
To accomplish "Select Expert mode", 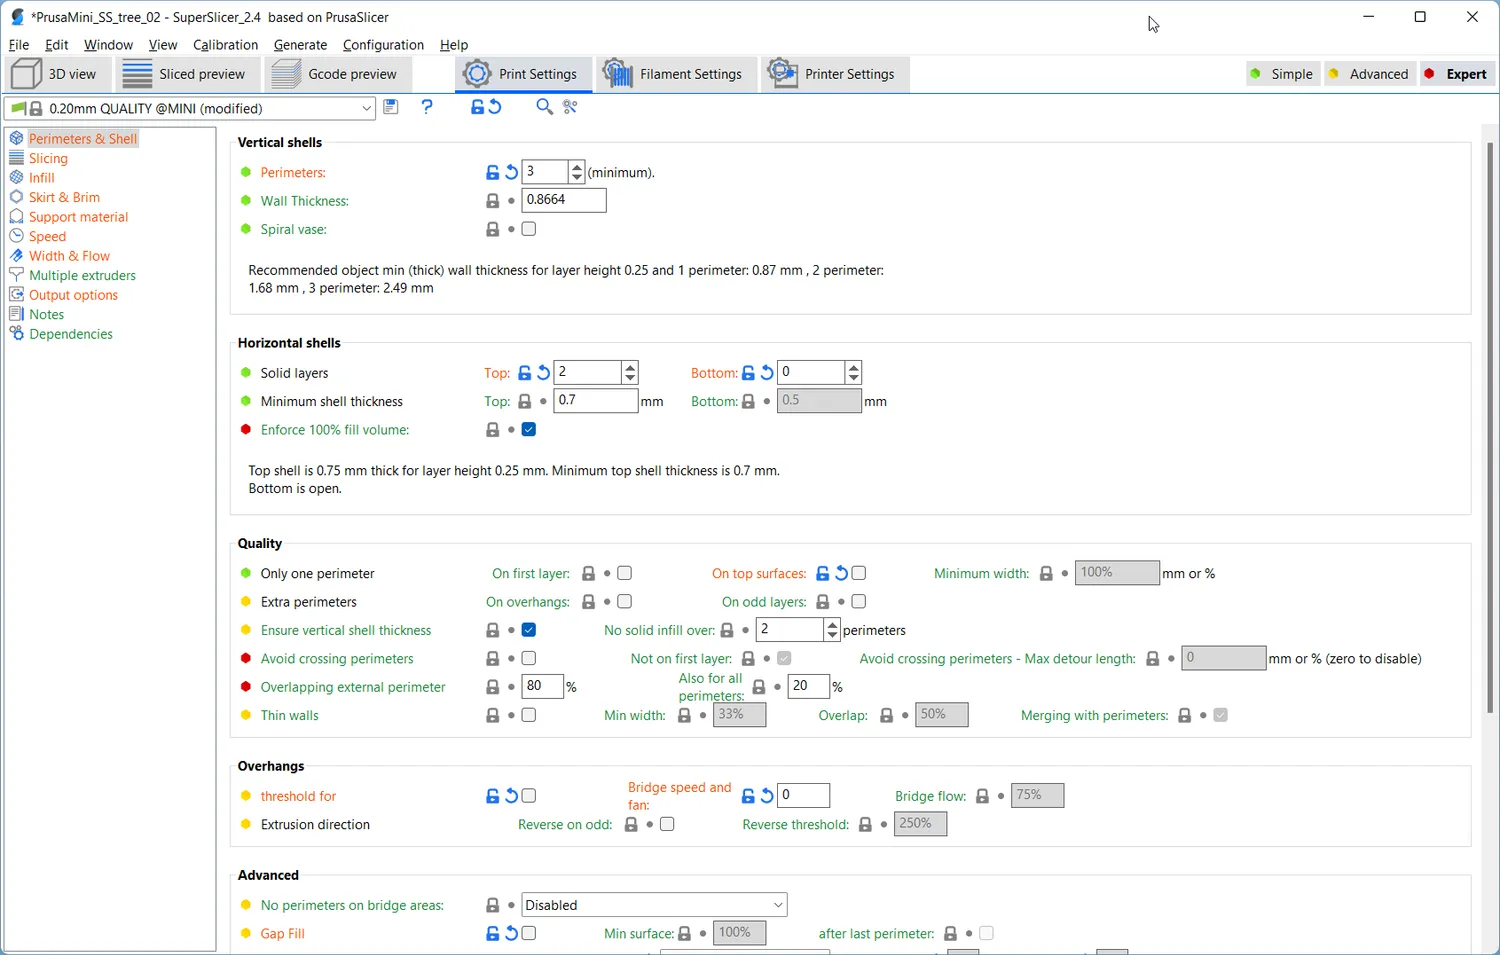I will pyautogui.click(x=1456, y=74).
